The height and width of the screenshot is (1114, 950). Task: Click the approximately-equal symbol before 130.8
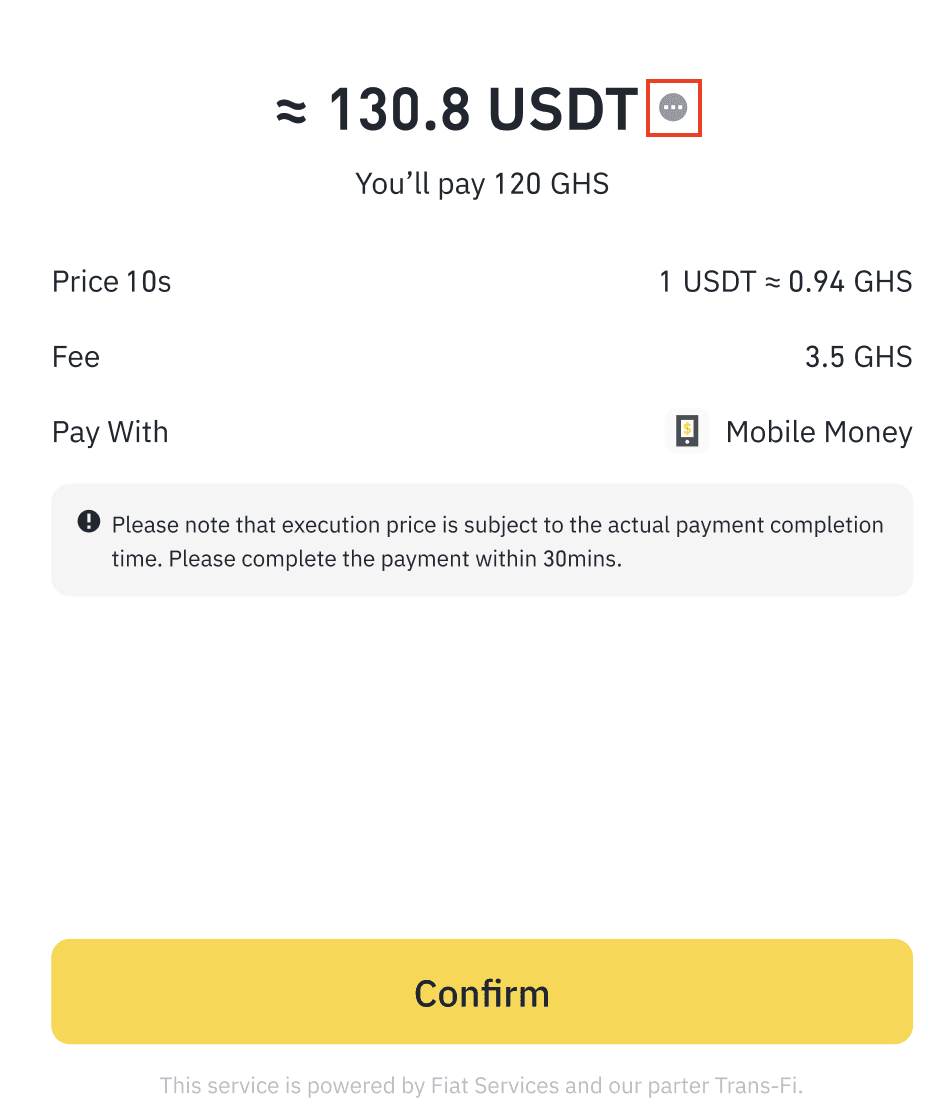pos(291,111)
